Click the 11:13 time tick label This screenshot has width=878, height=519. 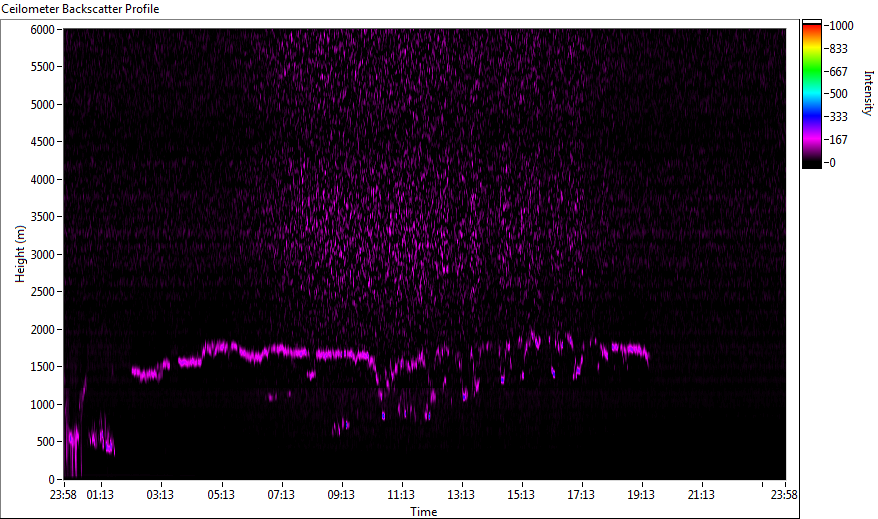point(401,495)
